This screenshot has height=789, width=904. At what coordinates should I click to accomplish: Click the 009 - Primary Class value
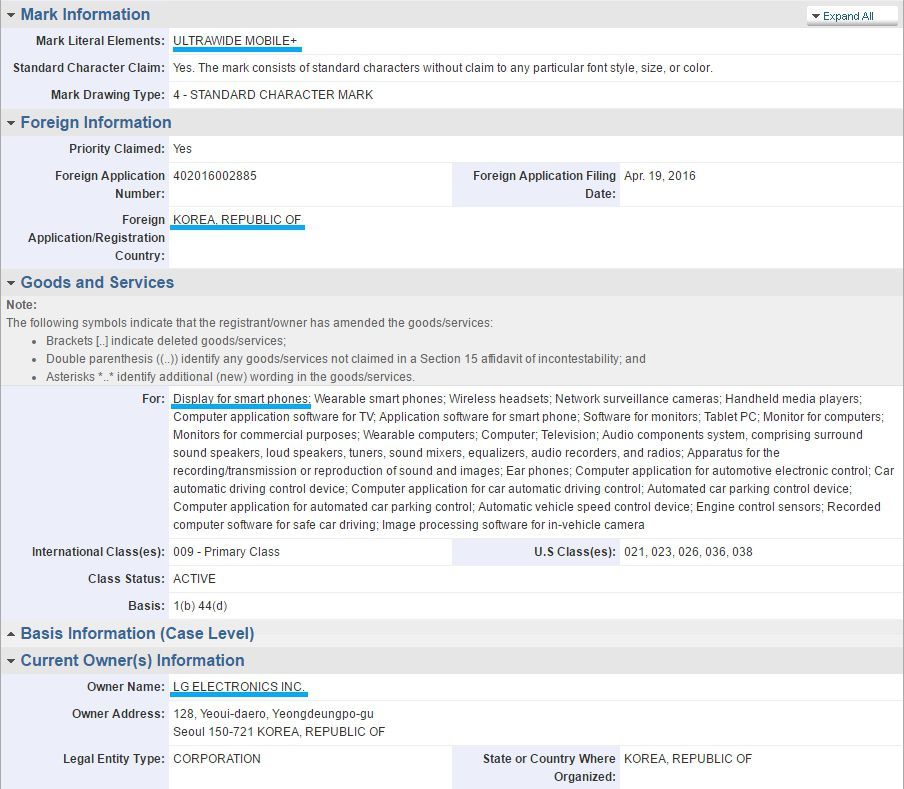[x=226, y=552]
